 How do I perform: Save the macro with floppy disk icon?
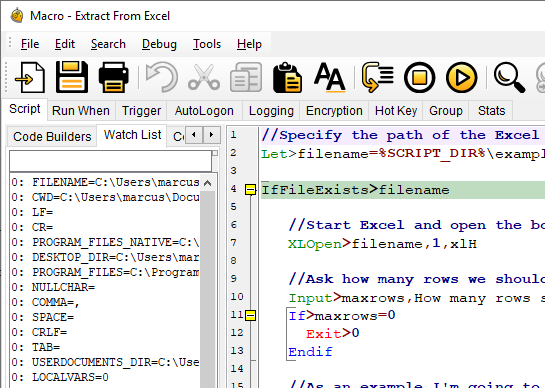(x=72, y=77)
